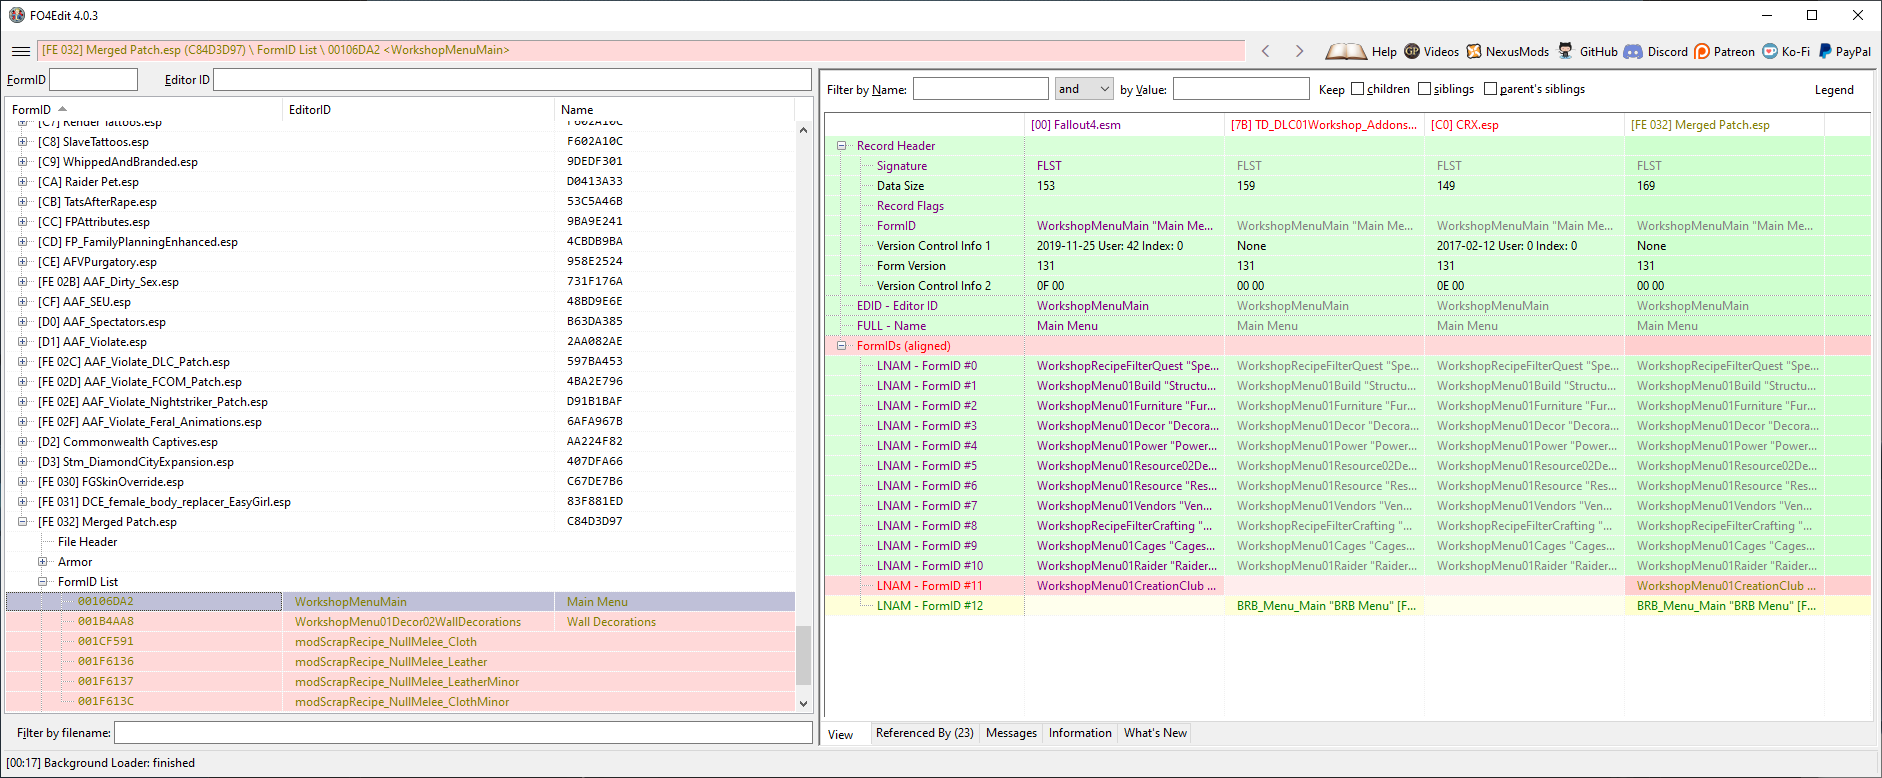This screenshot has width=1882, height=778.
Task: Focus the by Value filter field
Action: [x=1241, y=89]
